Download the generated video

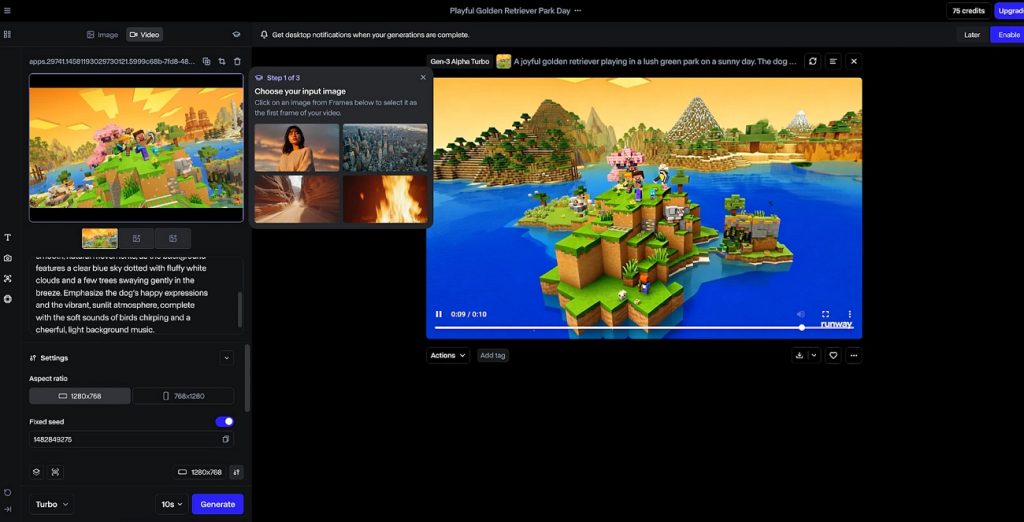tap(799, 355)
